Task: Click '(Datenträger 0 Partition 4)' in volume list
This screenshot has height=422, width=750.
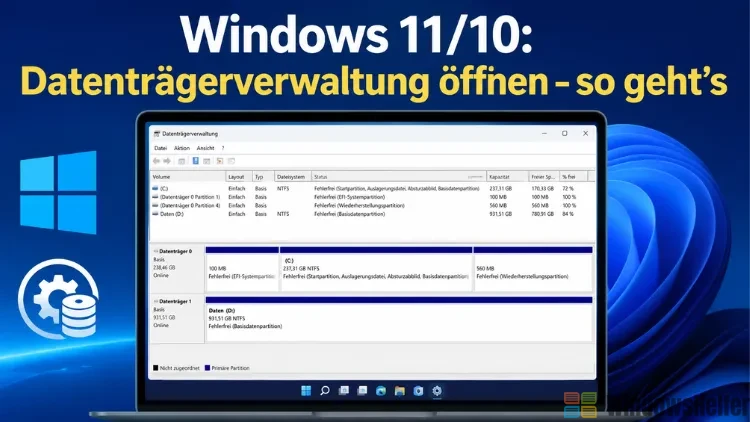Action: (x=190, y=205)
